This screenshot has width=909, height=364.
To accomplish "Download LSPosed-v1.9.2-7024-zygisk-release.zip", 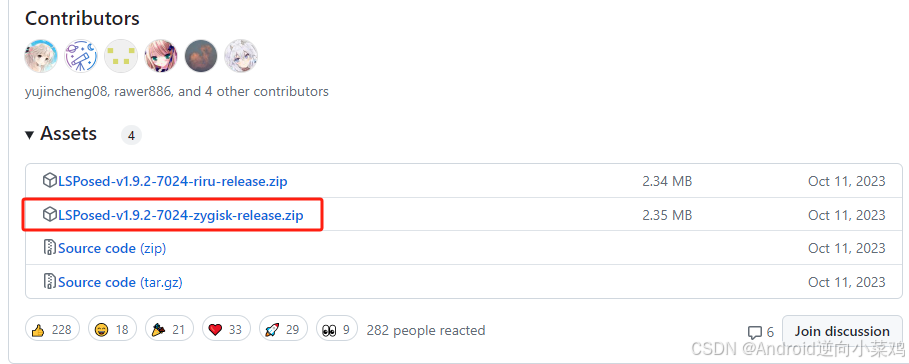I will coord(181,216).
